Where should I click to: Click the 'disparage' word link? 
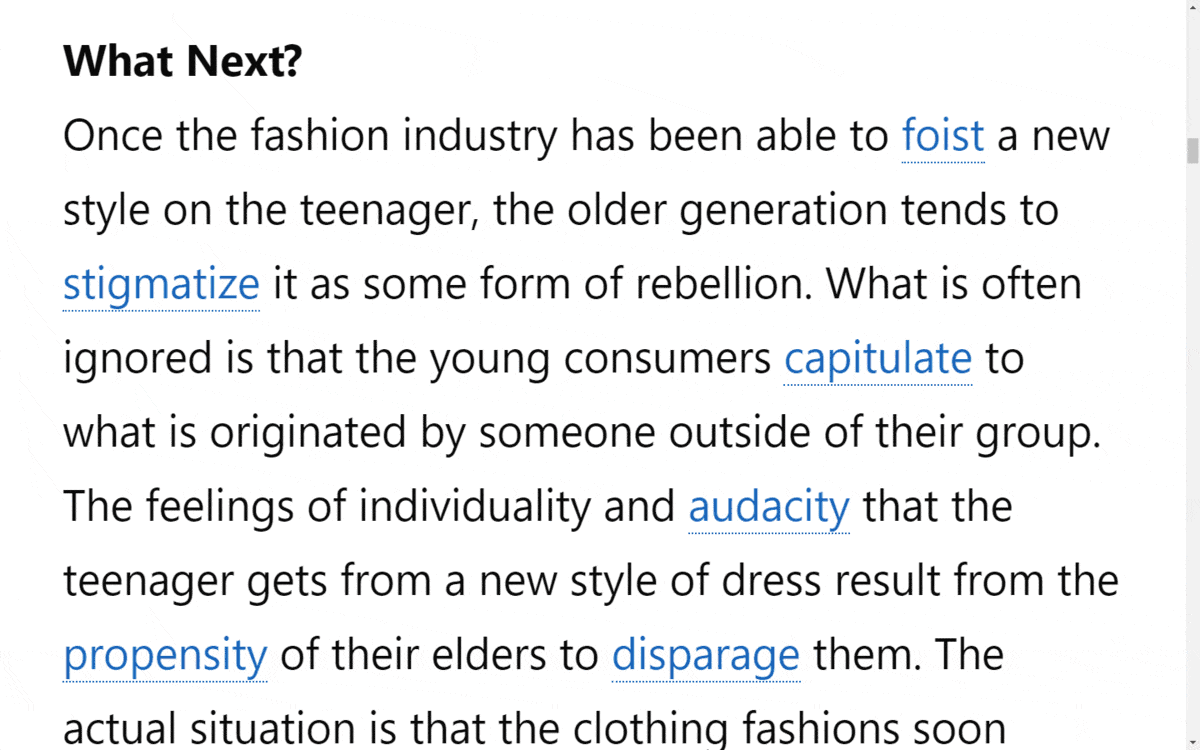coord(706,656)
